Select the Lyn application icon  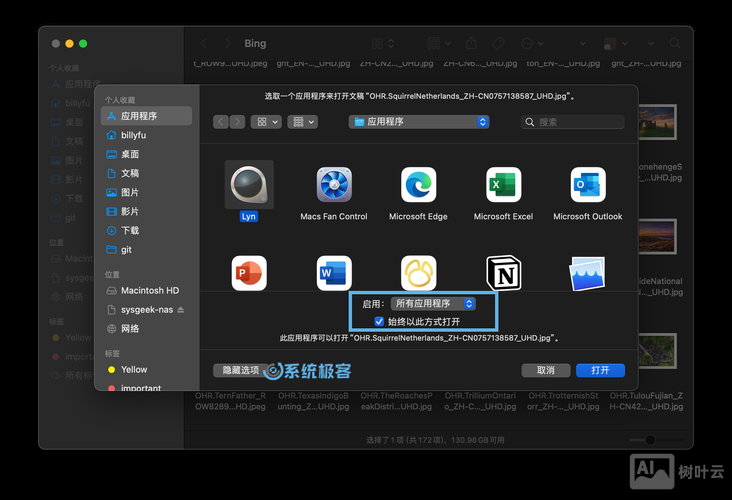(249, 184)
